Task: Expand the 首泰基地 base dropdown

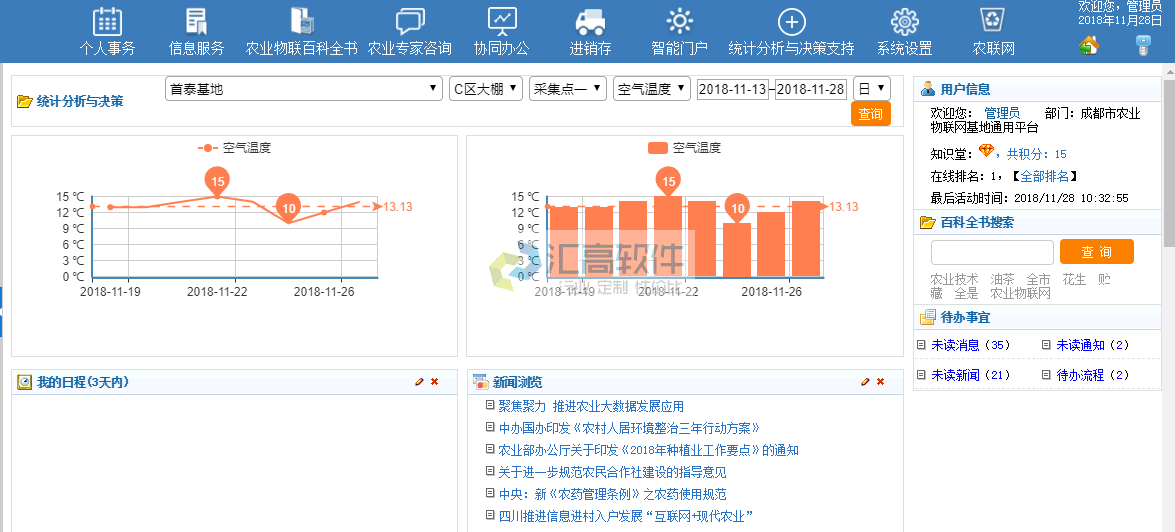Action: [x=303, y=89]
